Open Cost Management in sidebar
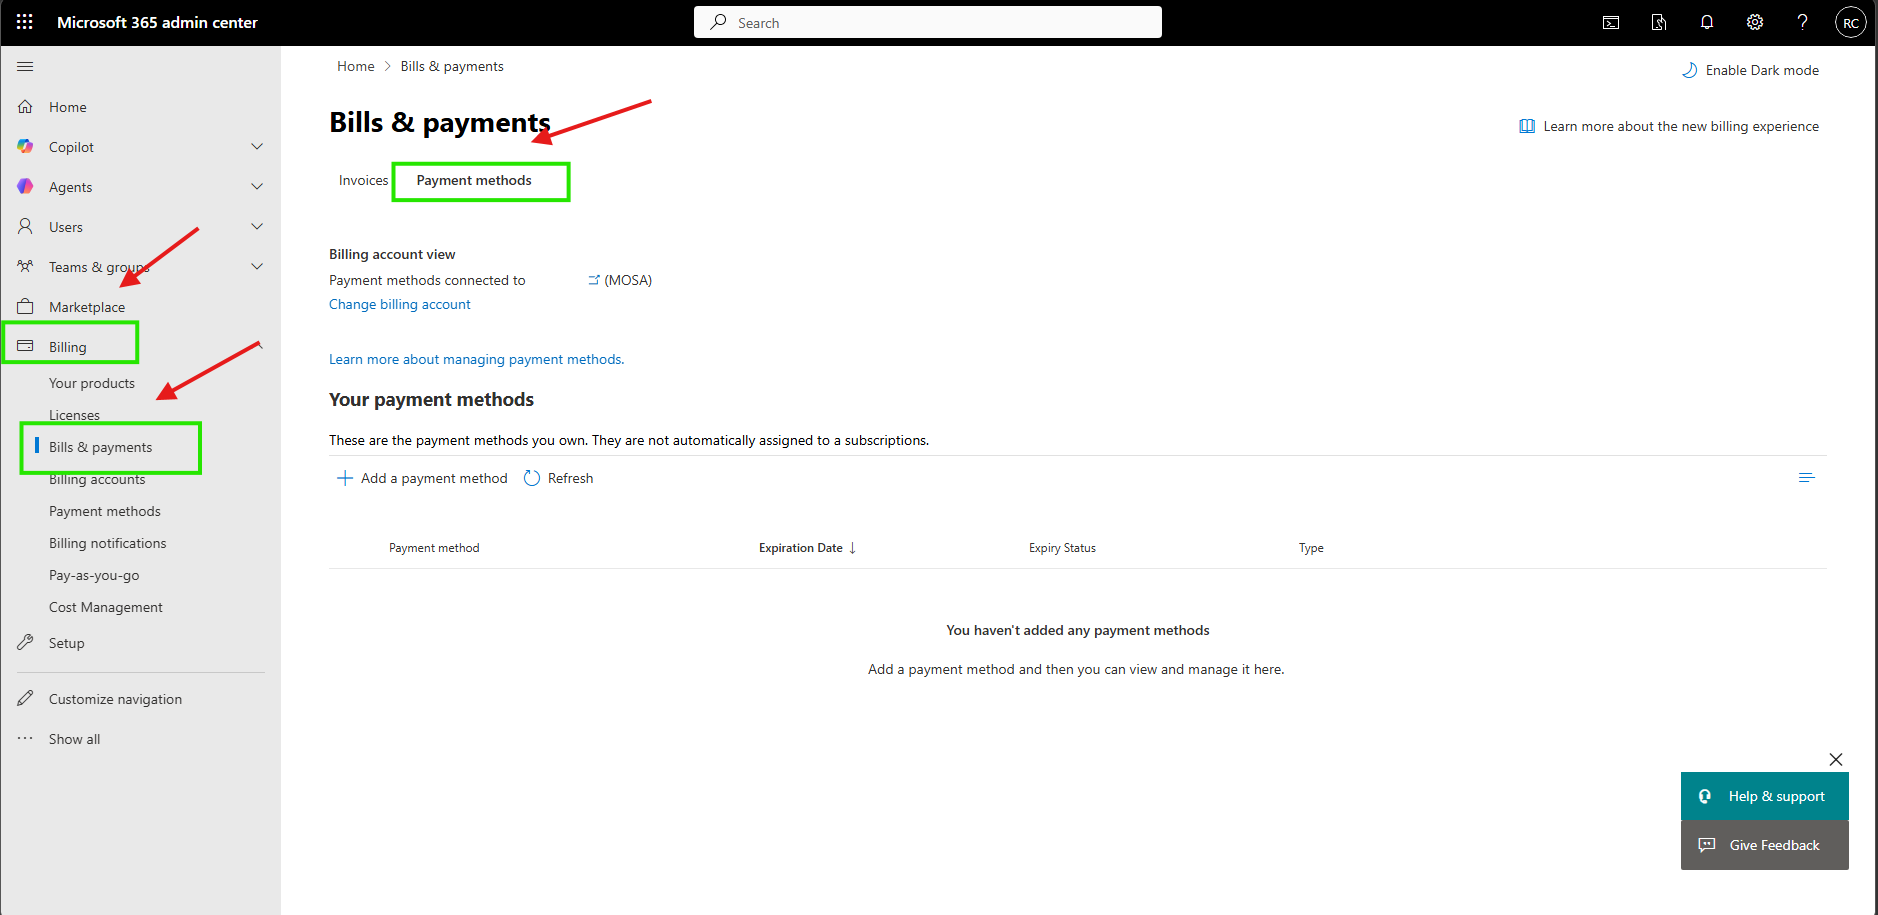This screenshot has height=915, width=1878. click(106, 607)
